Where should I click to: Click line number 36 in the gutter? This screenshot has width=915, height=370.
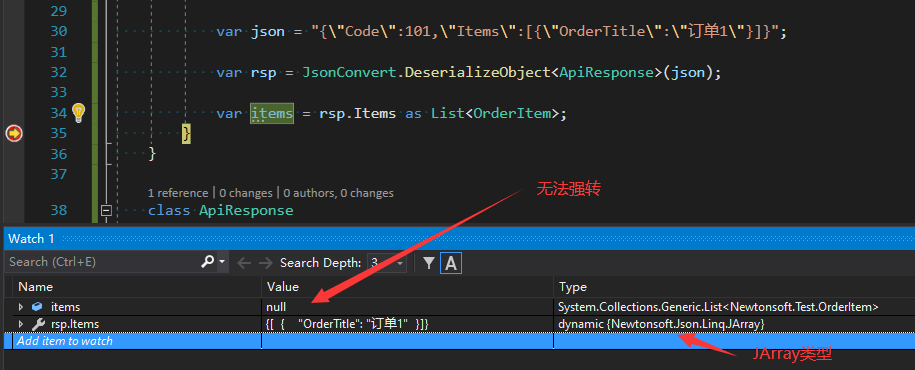(x=58, y=154)
